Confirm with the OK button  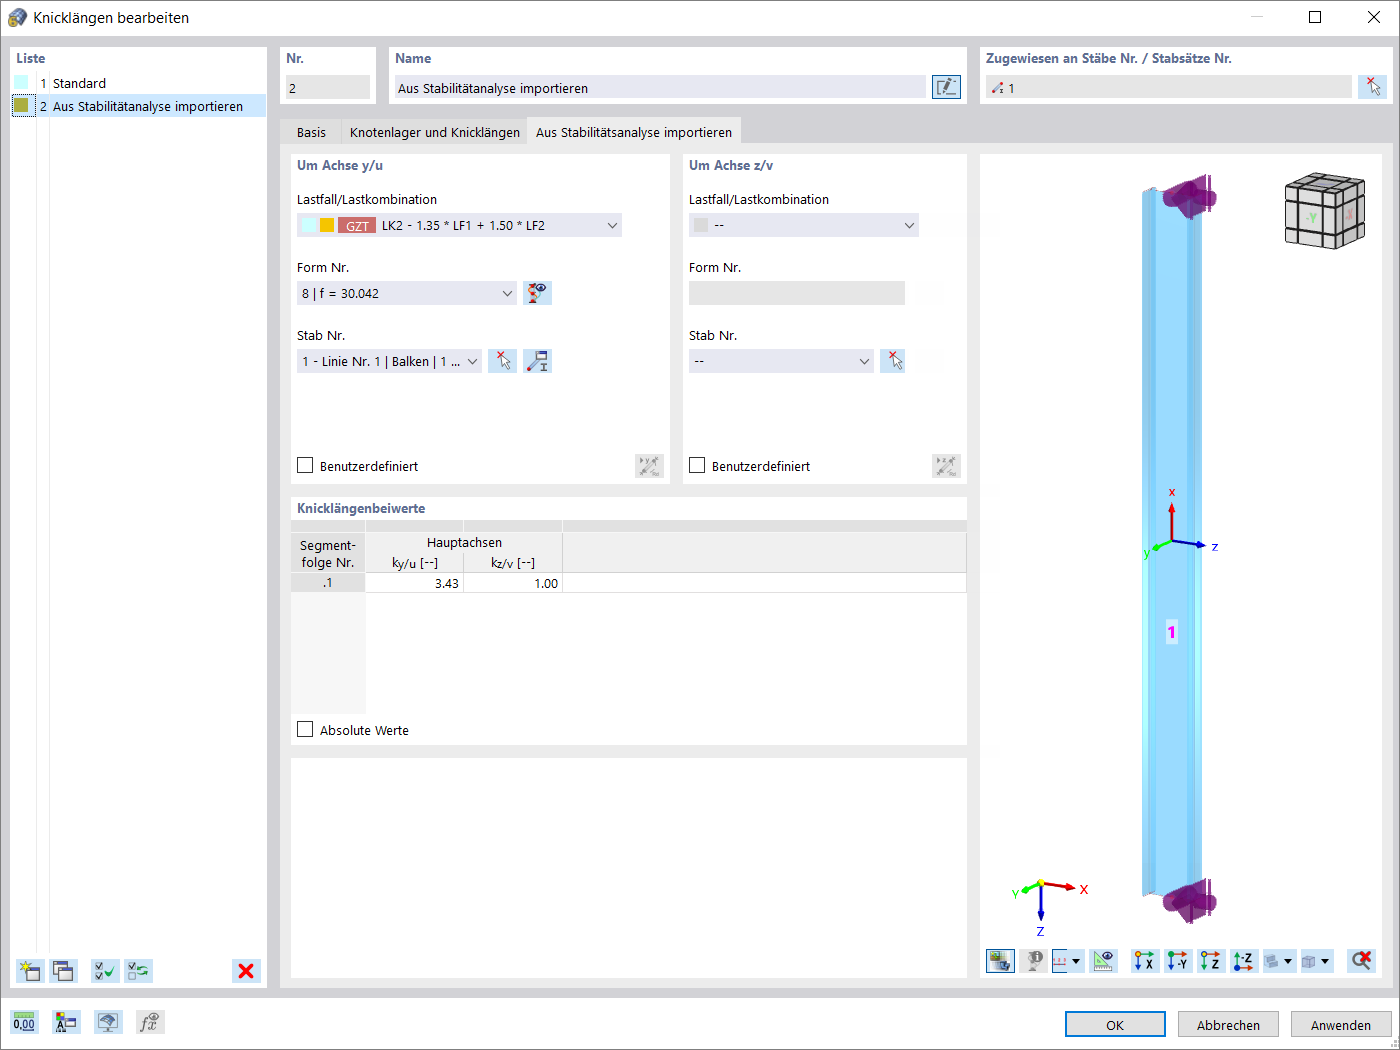point(1115,1024)
